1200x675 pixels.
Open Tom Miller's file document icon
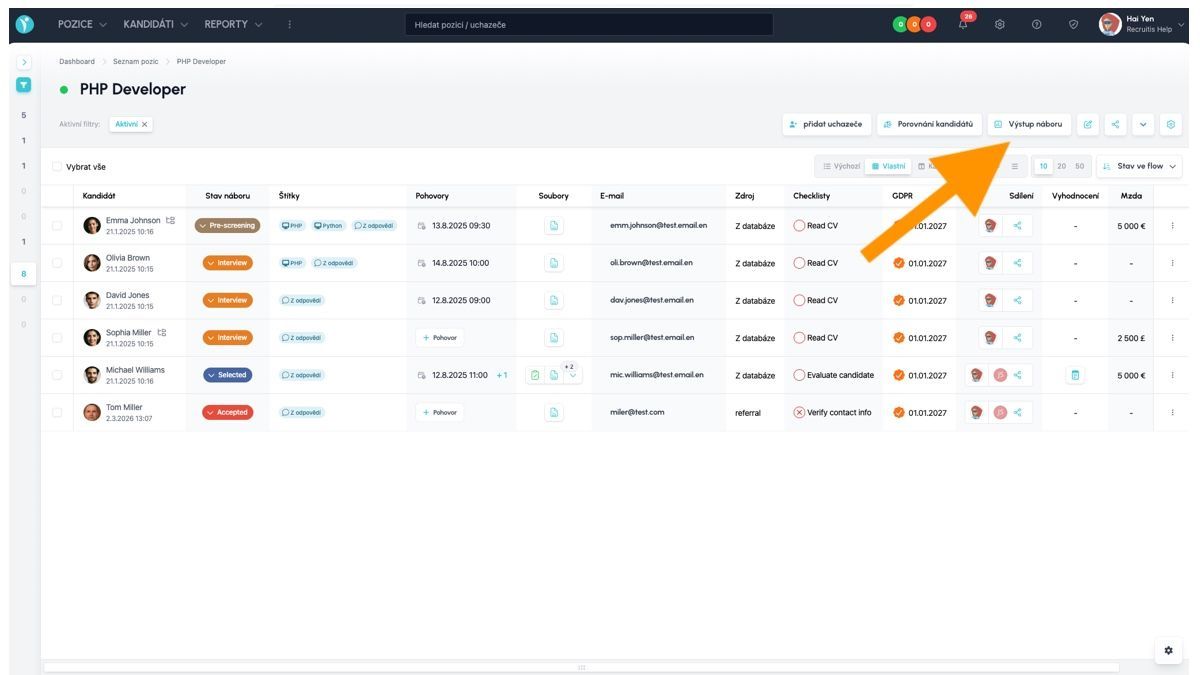[x=554, y=412]
